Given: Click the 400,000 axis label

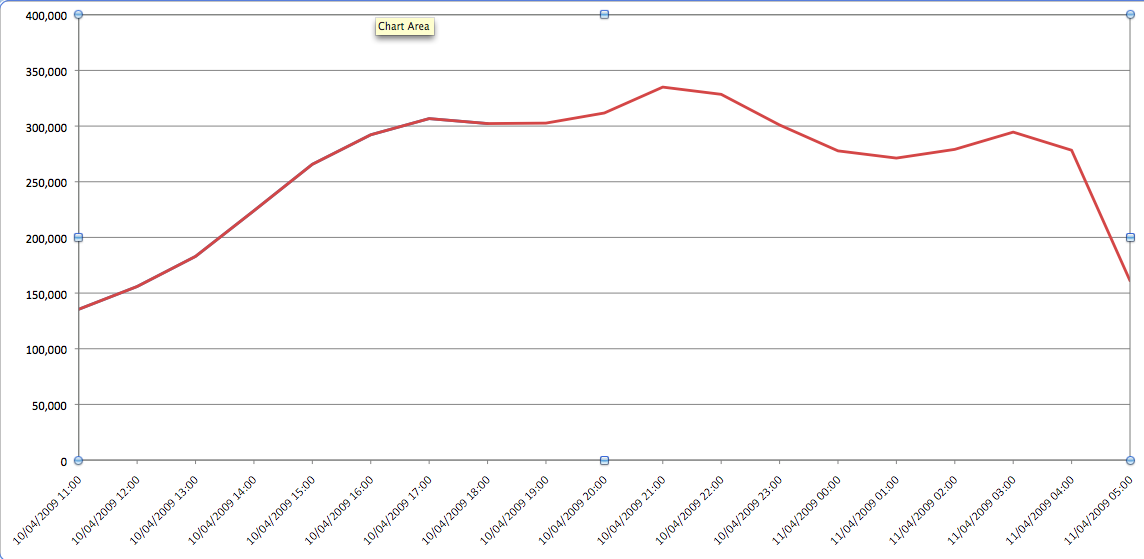Looking at the screenshot, I should click(46, 15).
